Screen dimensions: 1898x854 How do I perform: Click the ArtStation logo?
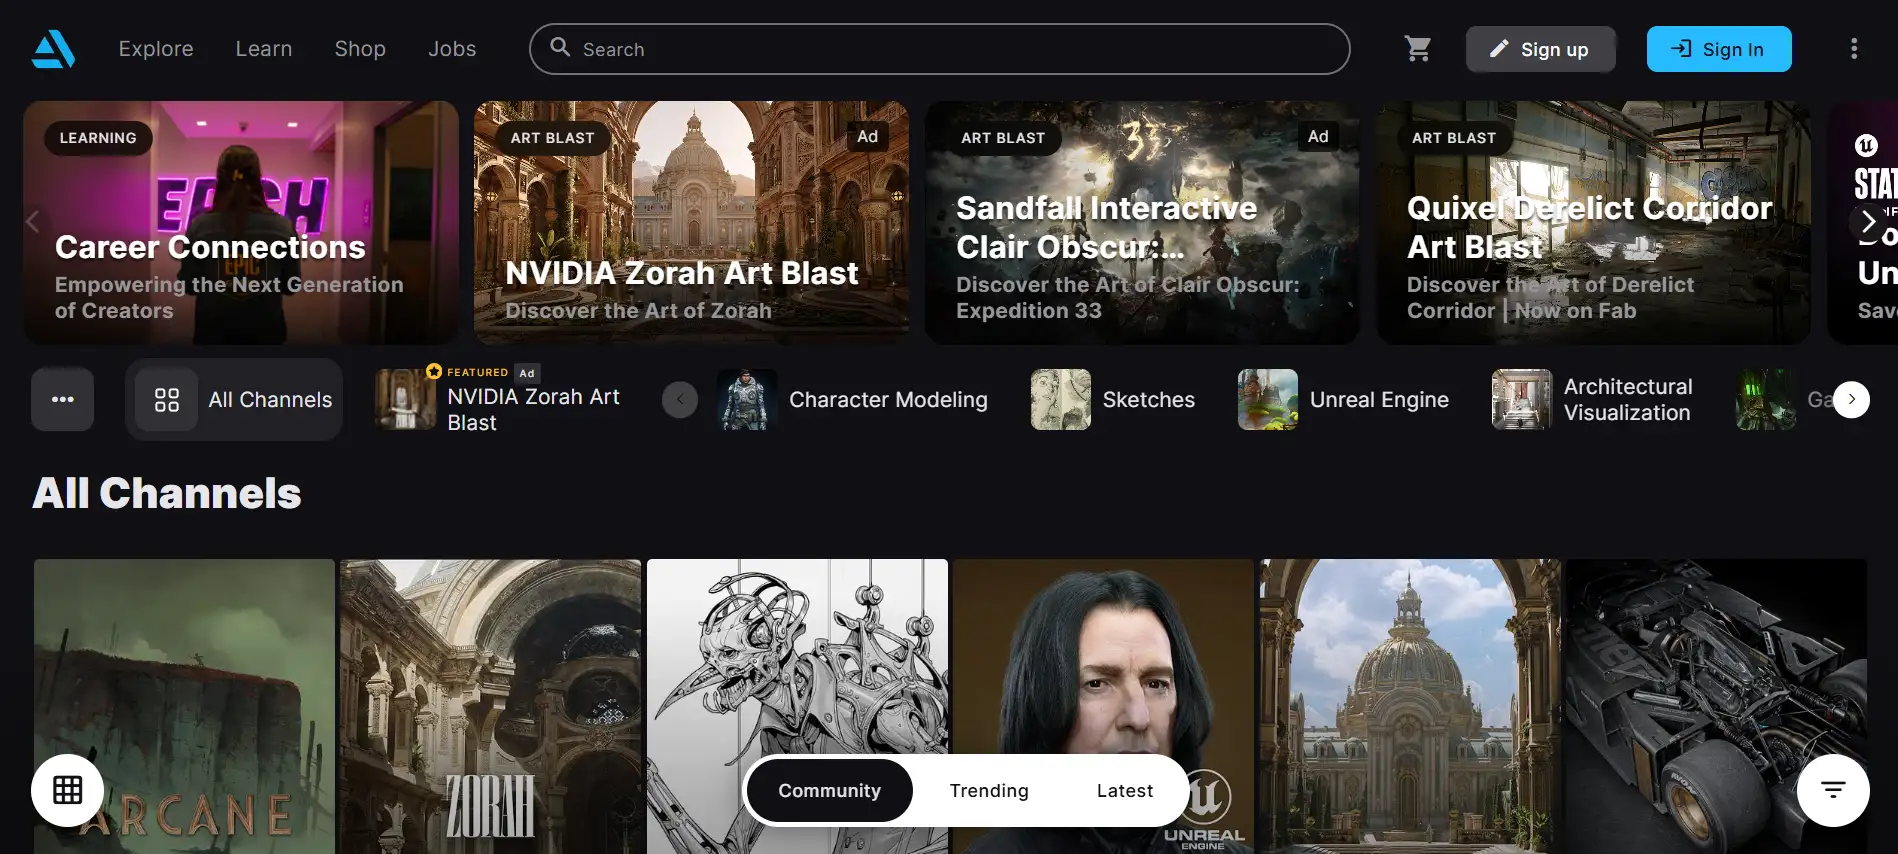coord(53,49)
